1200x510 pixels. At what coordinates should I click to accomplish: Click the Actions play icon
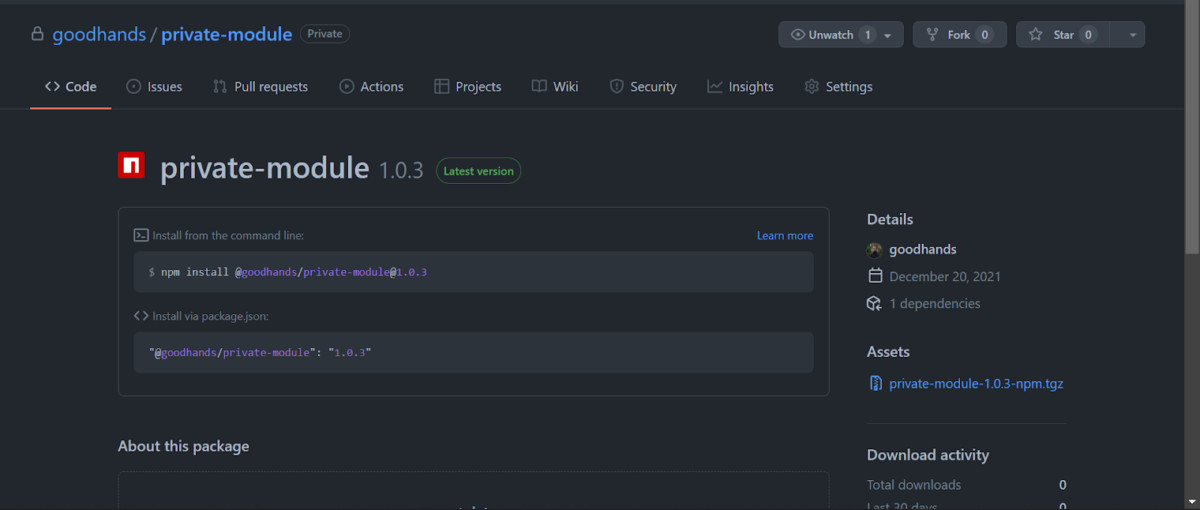click(x=346, y=87)
